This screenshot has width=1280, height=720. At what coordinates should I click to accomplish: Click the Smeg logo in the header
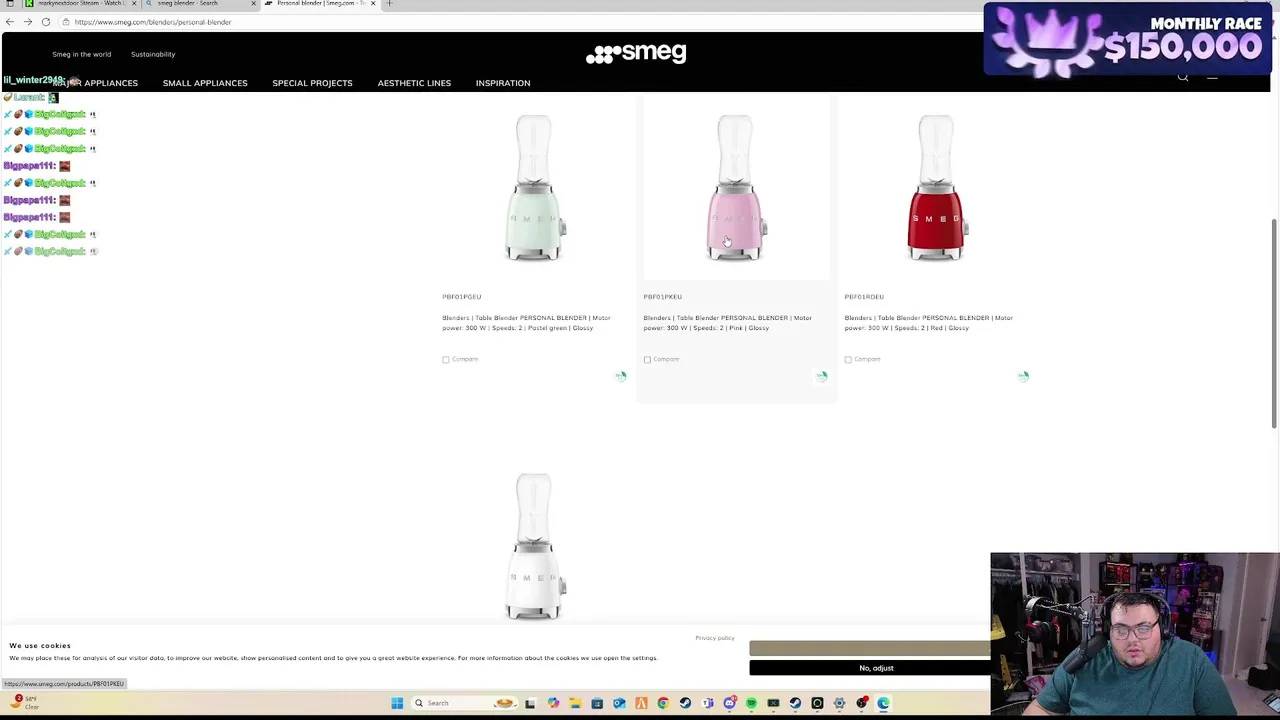pos(636,53)
